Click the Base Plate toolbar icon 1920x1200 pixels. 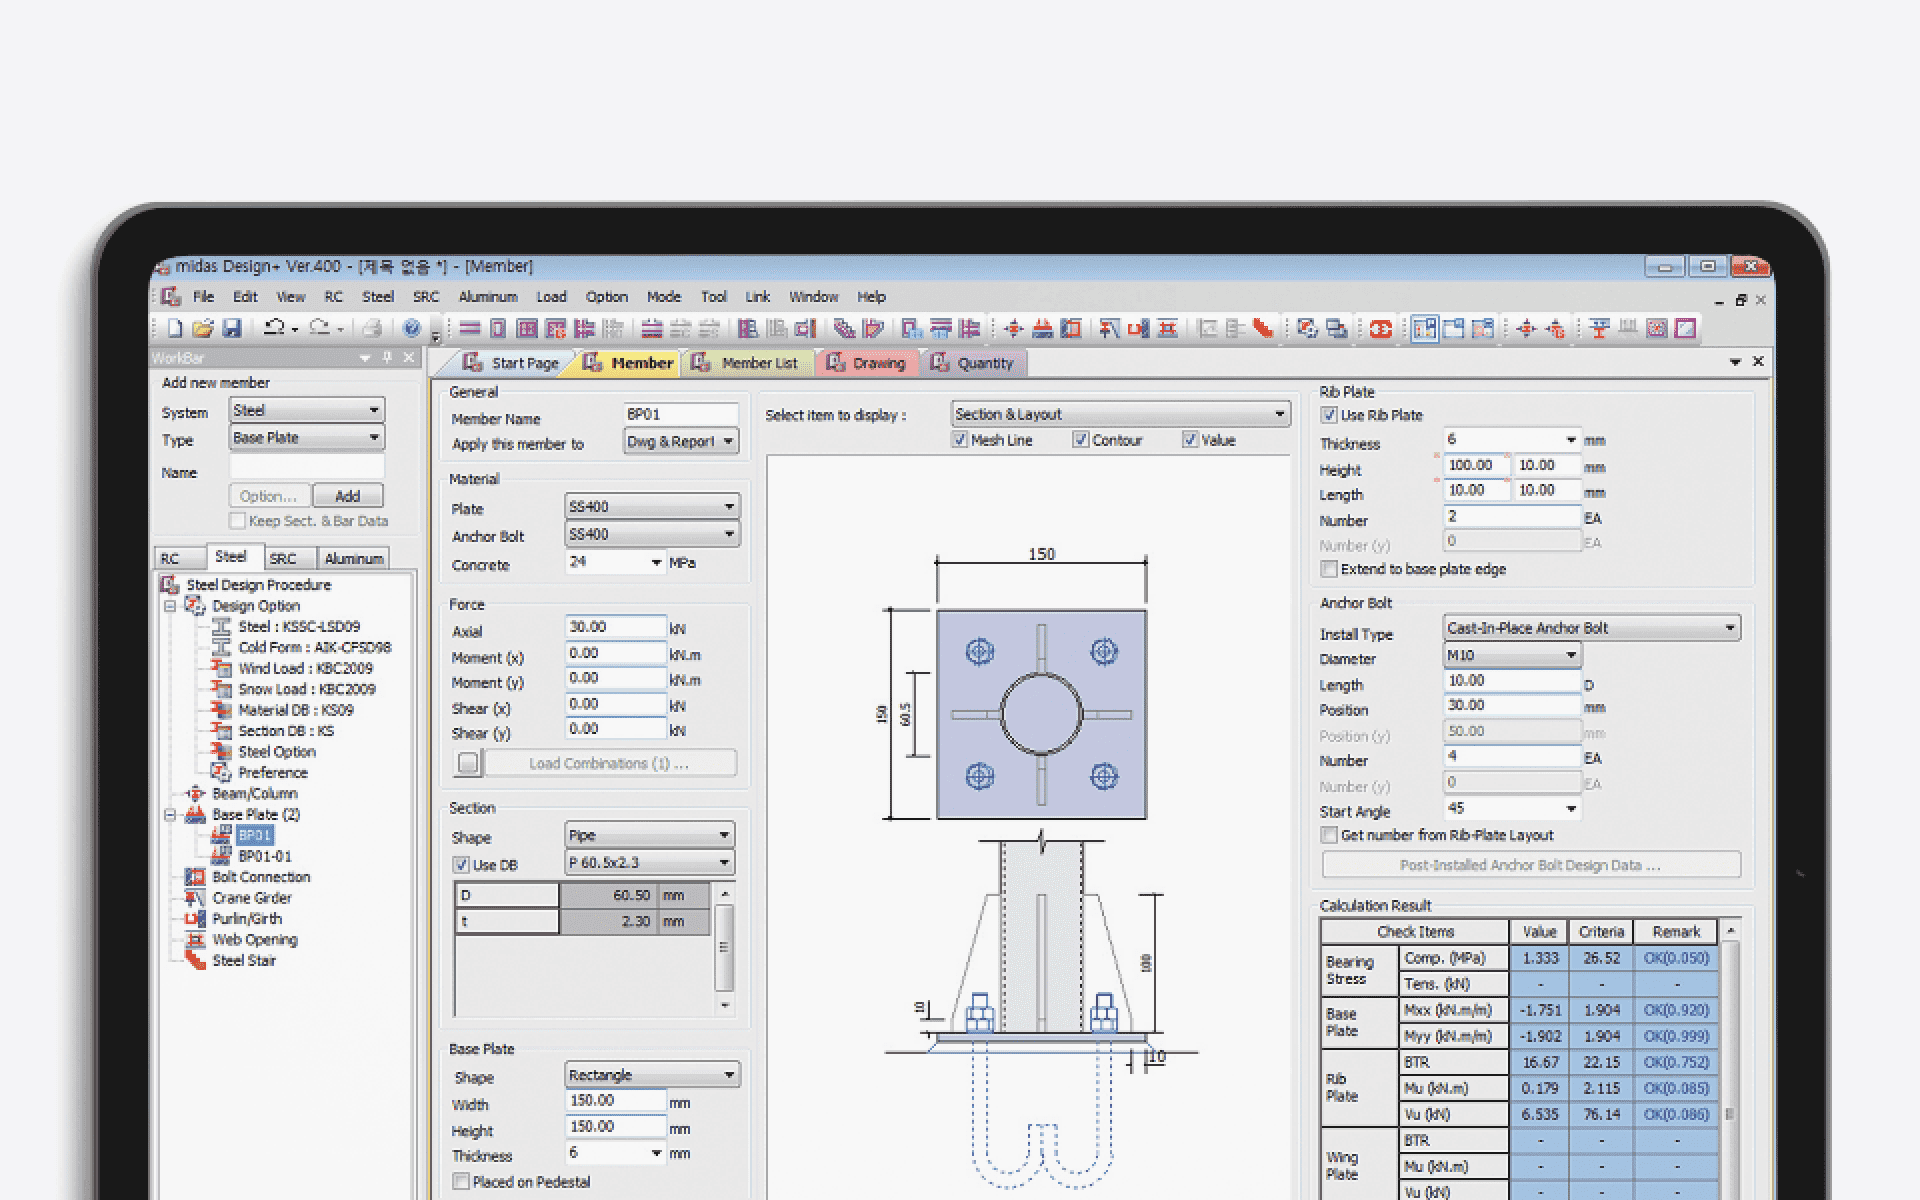(x=1043, y=328)
